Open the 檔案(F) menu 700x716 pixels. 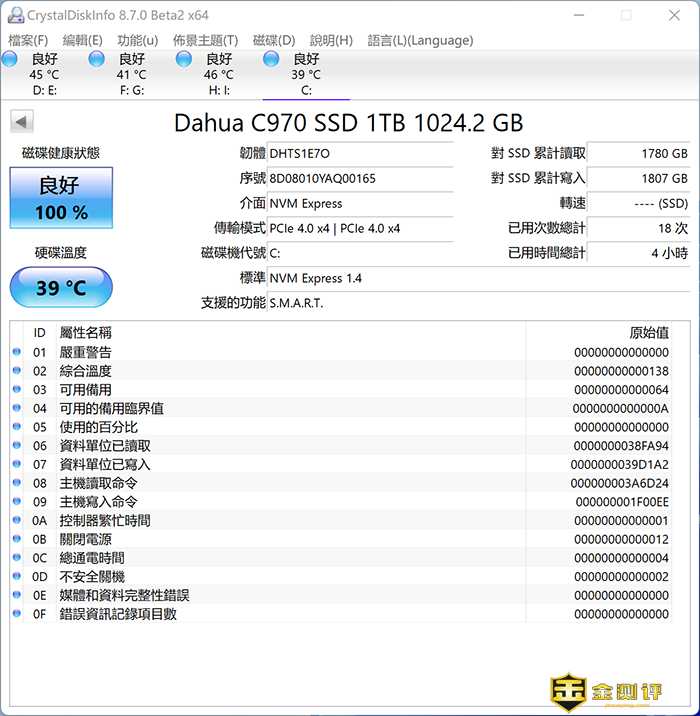pos(28,40)
